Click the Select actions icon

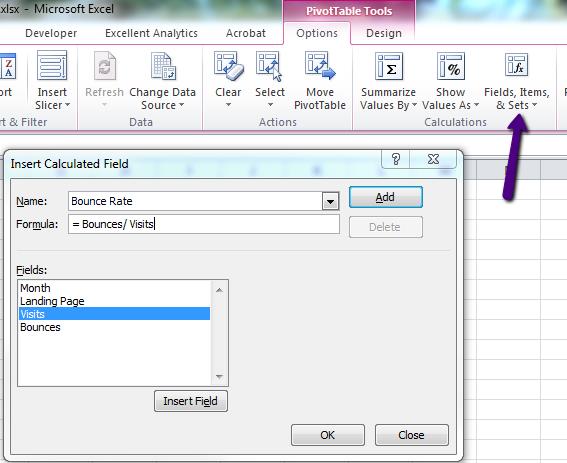click(x=269, y=66)
